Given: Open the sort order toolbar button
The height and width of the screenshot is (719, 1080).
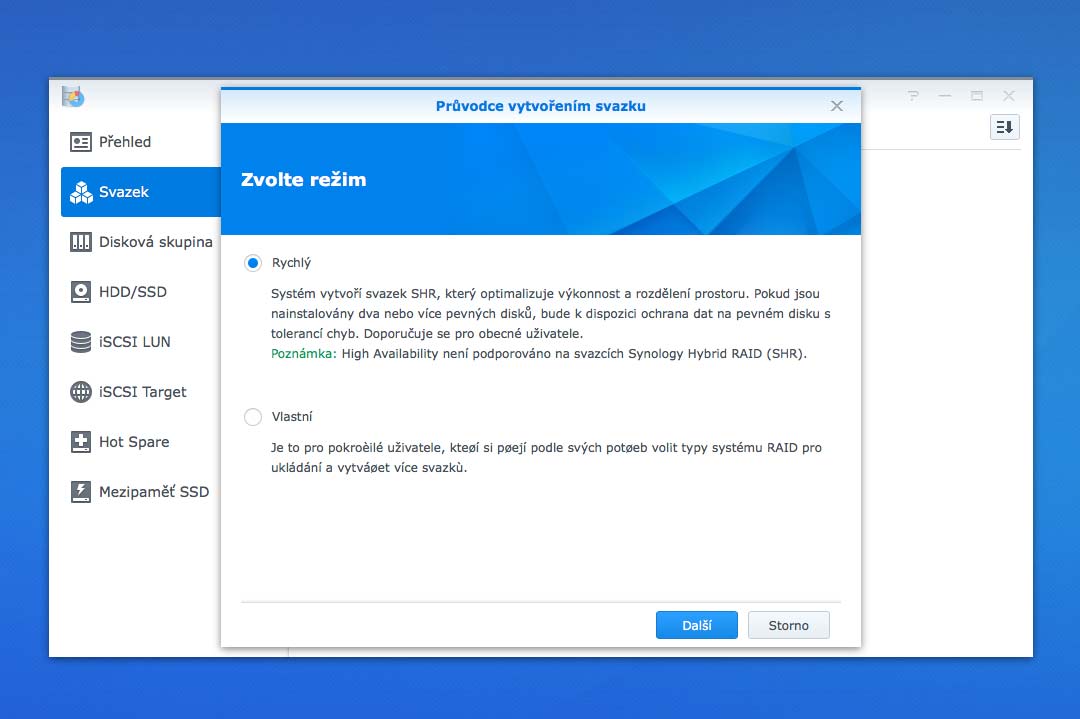Looking at the screenshot, I should [1004, 127].
